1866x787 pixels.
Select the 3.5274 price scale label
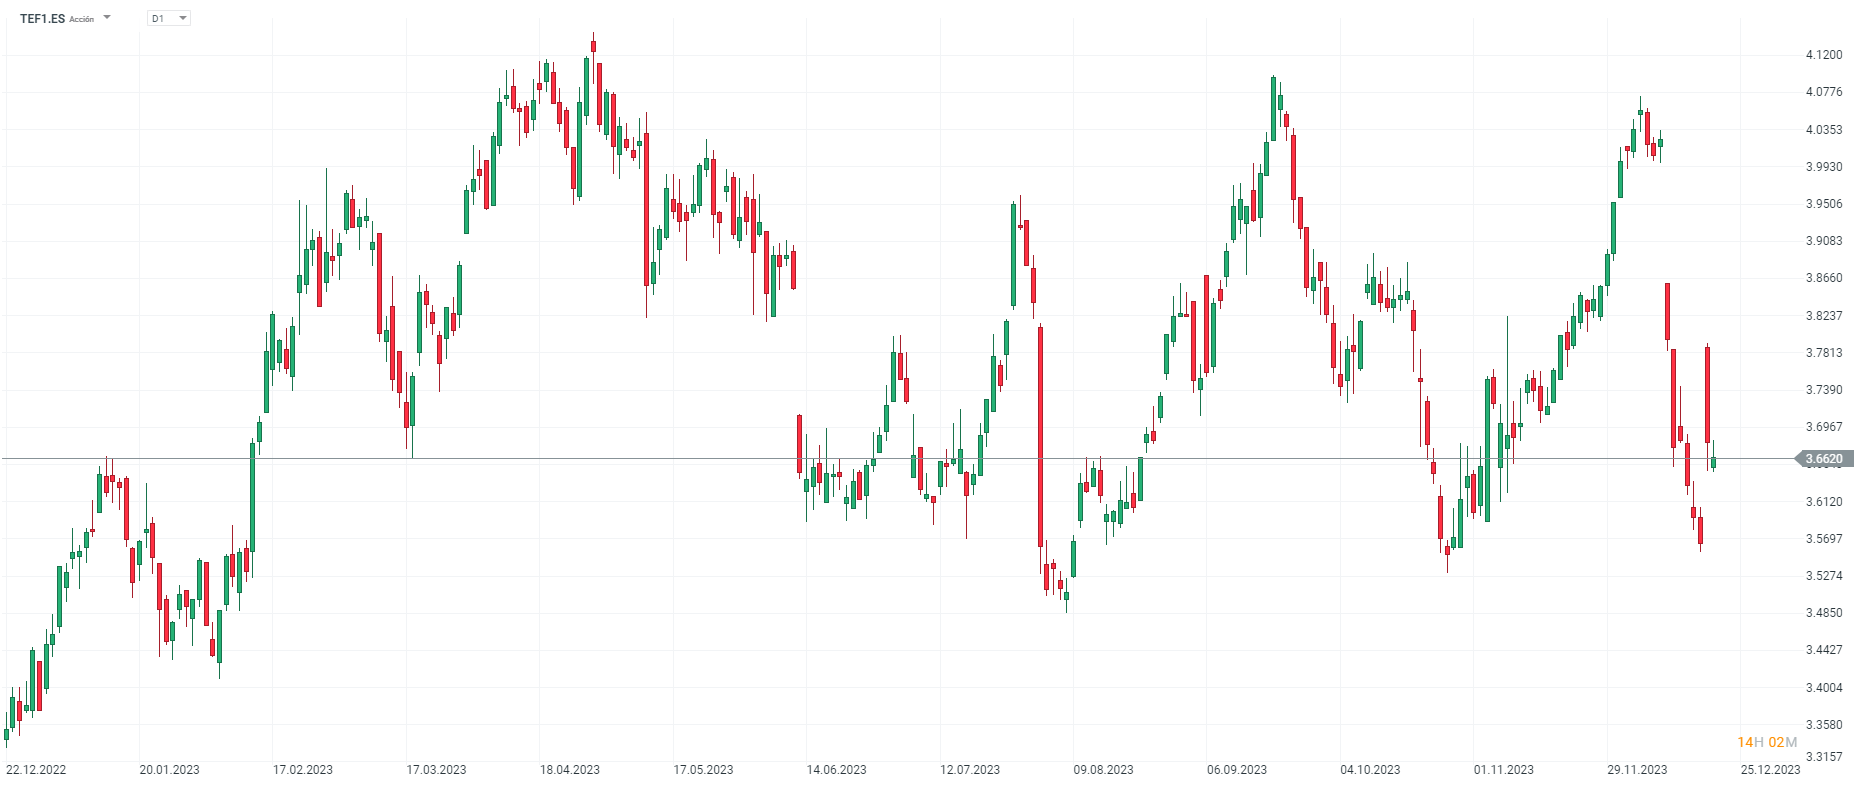[1824, 576]
